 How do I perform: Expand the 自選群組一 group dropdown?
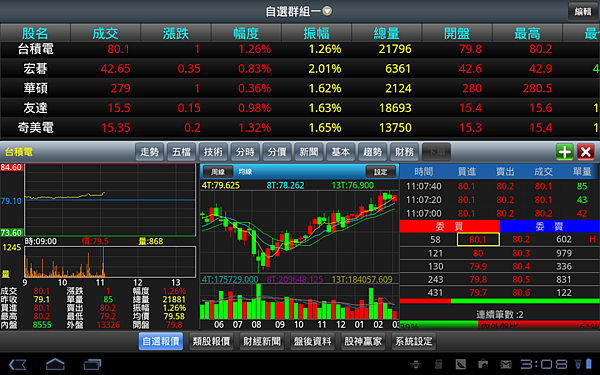pyautogui.click(x=327, y=11)
